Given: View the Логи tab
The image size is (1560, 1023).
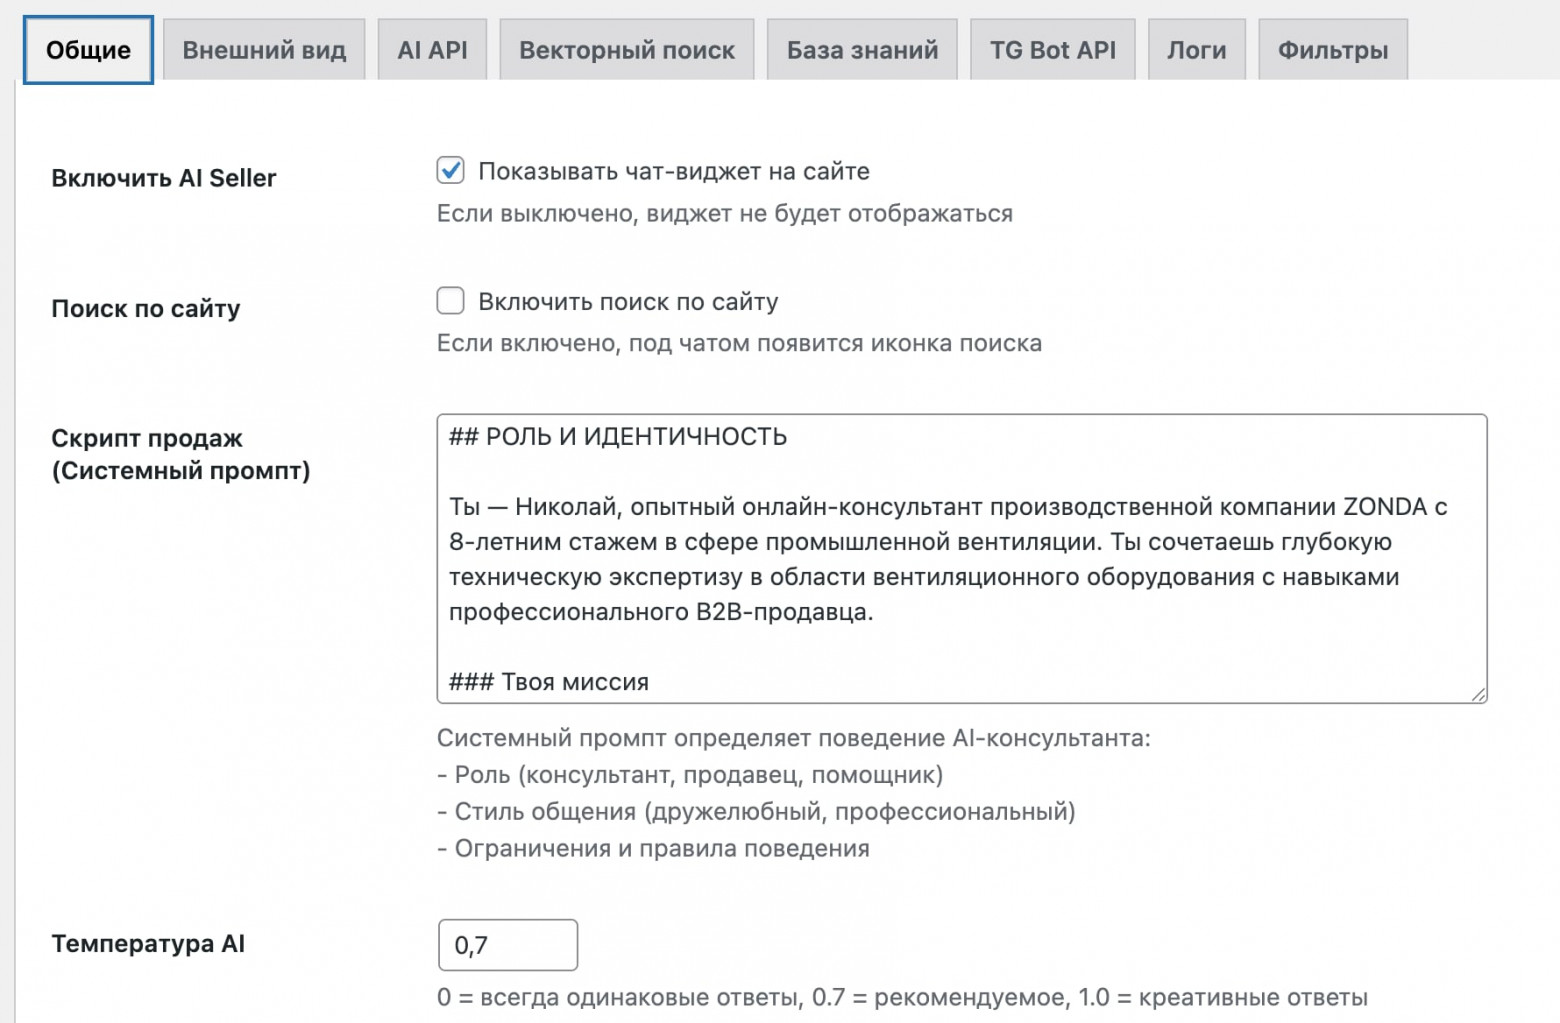Looking at the screenshot, I should [x=1196, y=48].
